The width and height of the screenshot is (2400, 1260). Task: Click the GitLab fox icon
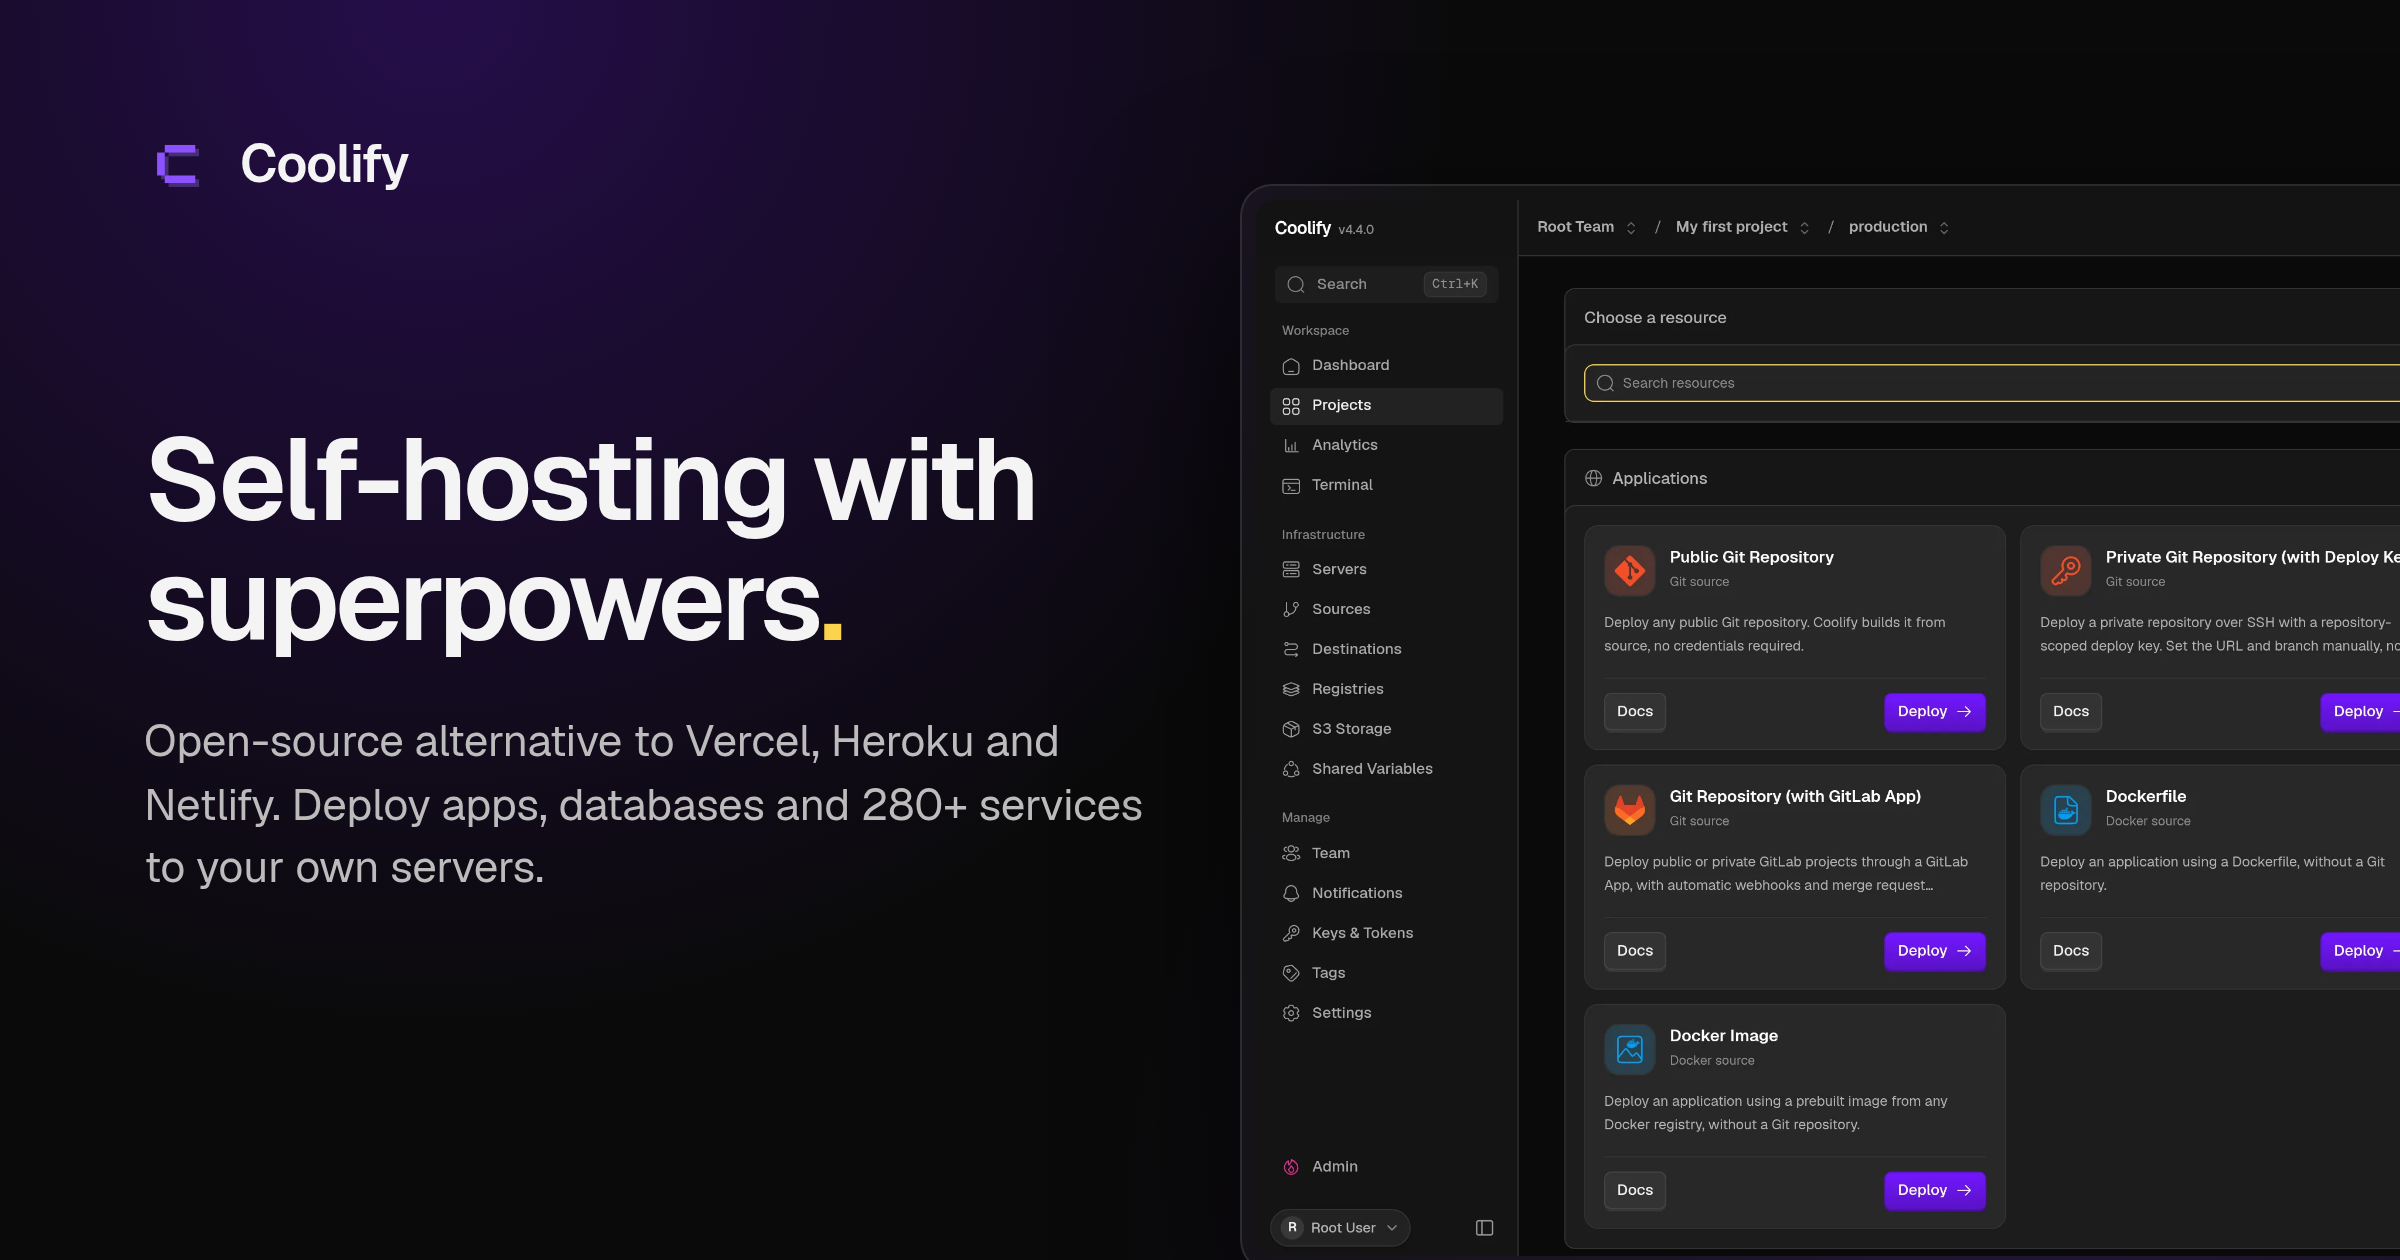point(1630,809)
